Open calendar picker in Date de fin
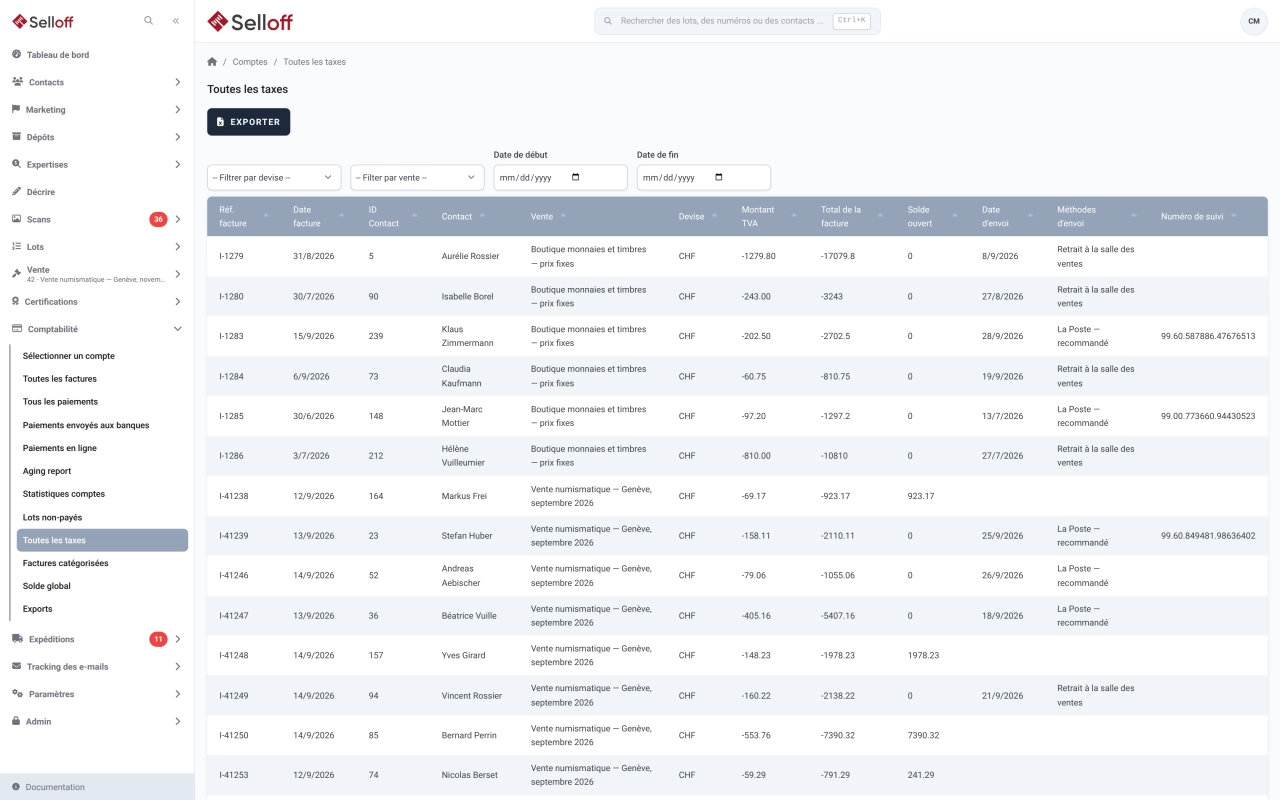 coord(718,177)
